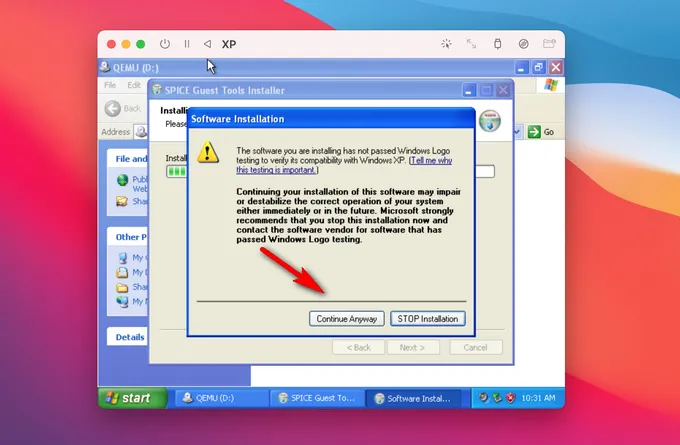Click Continue Anyway button
680x445 pixels.
coord(347,319)
